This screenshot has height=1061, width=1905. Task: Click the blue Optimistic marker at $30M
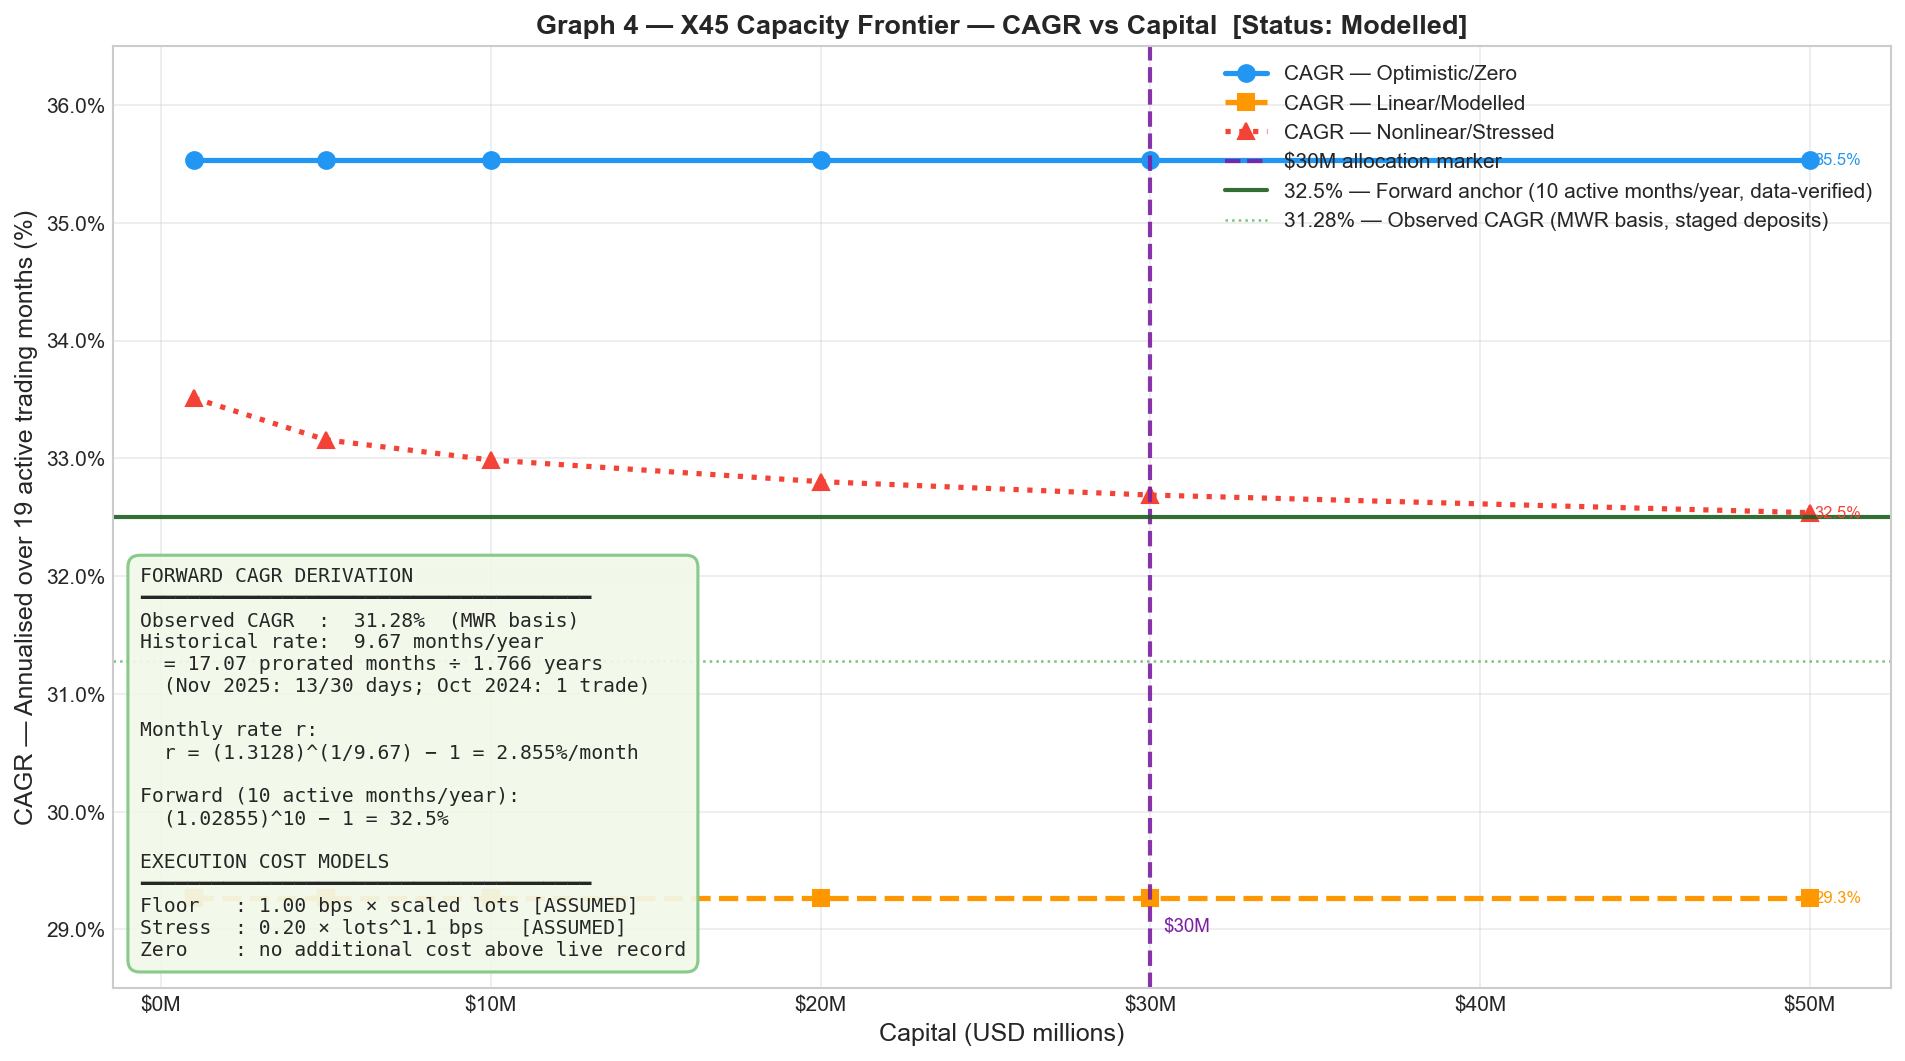1150,160
